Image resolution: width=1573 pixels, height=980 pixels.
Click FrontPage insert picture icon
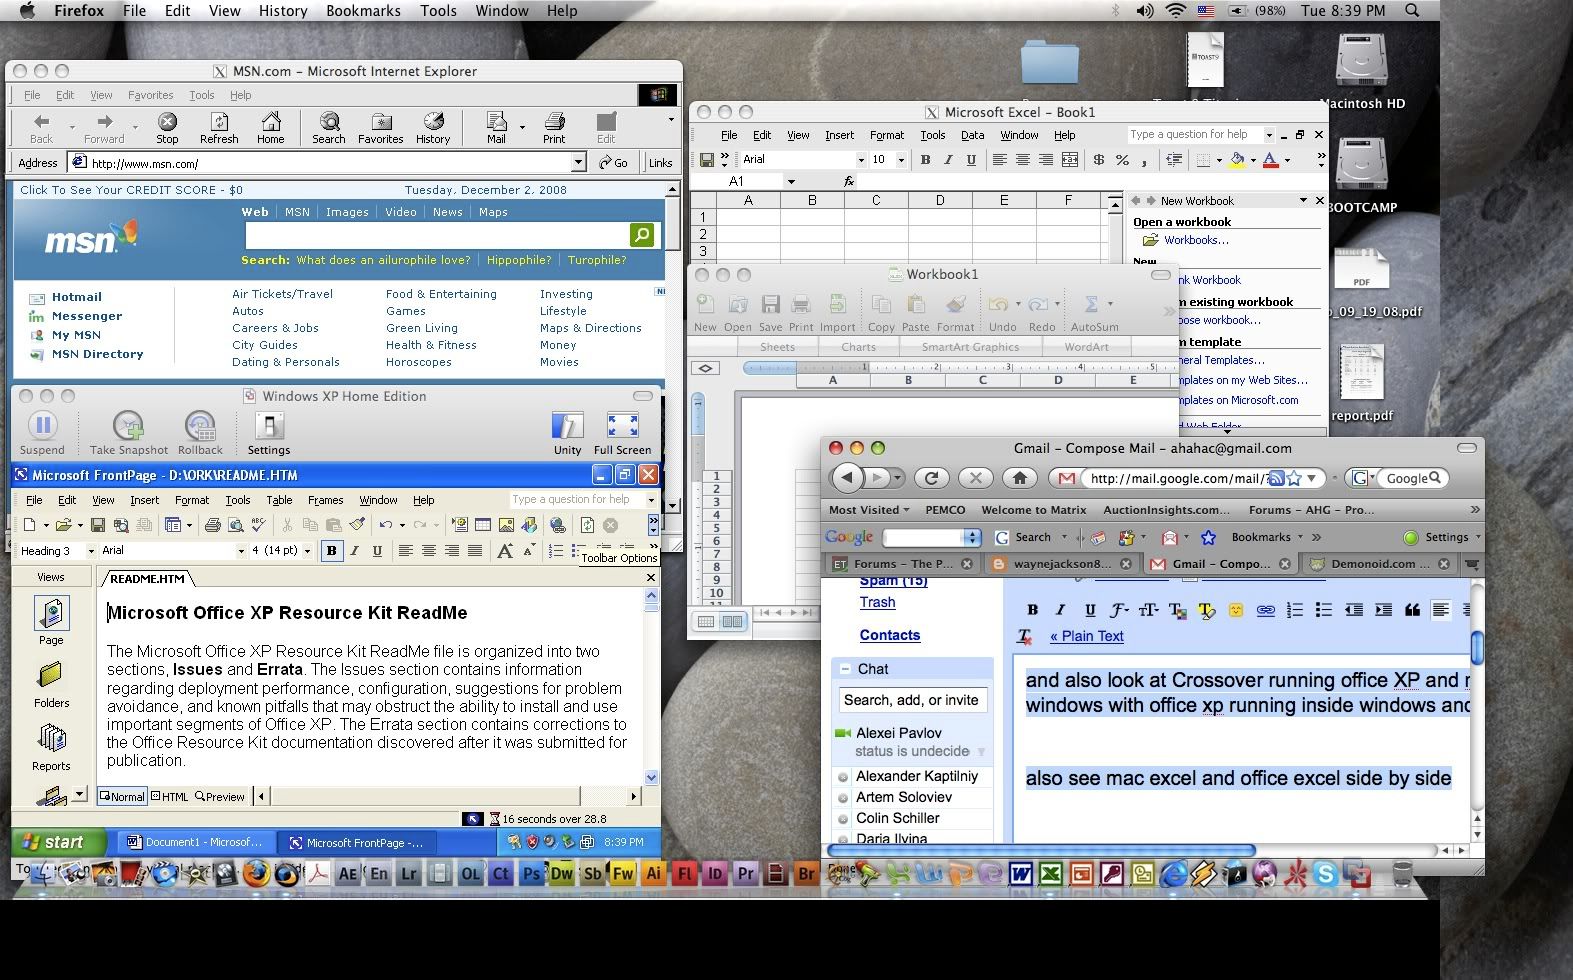click(x=506, y=525)
